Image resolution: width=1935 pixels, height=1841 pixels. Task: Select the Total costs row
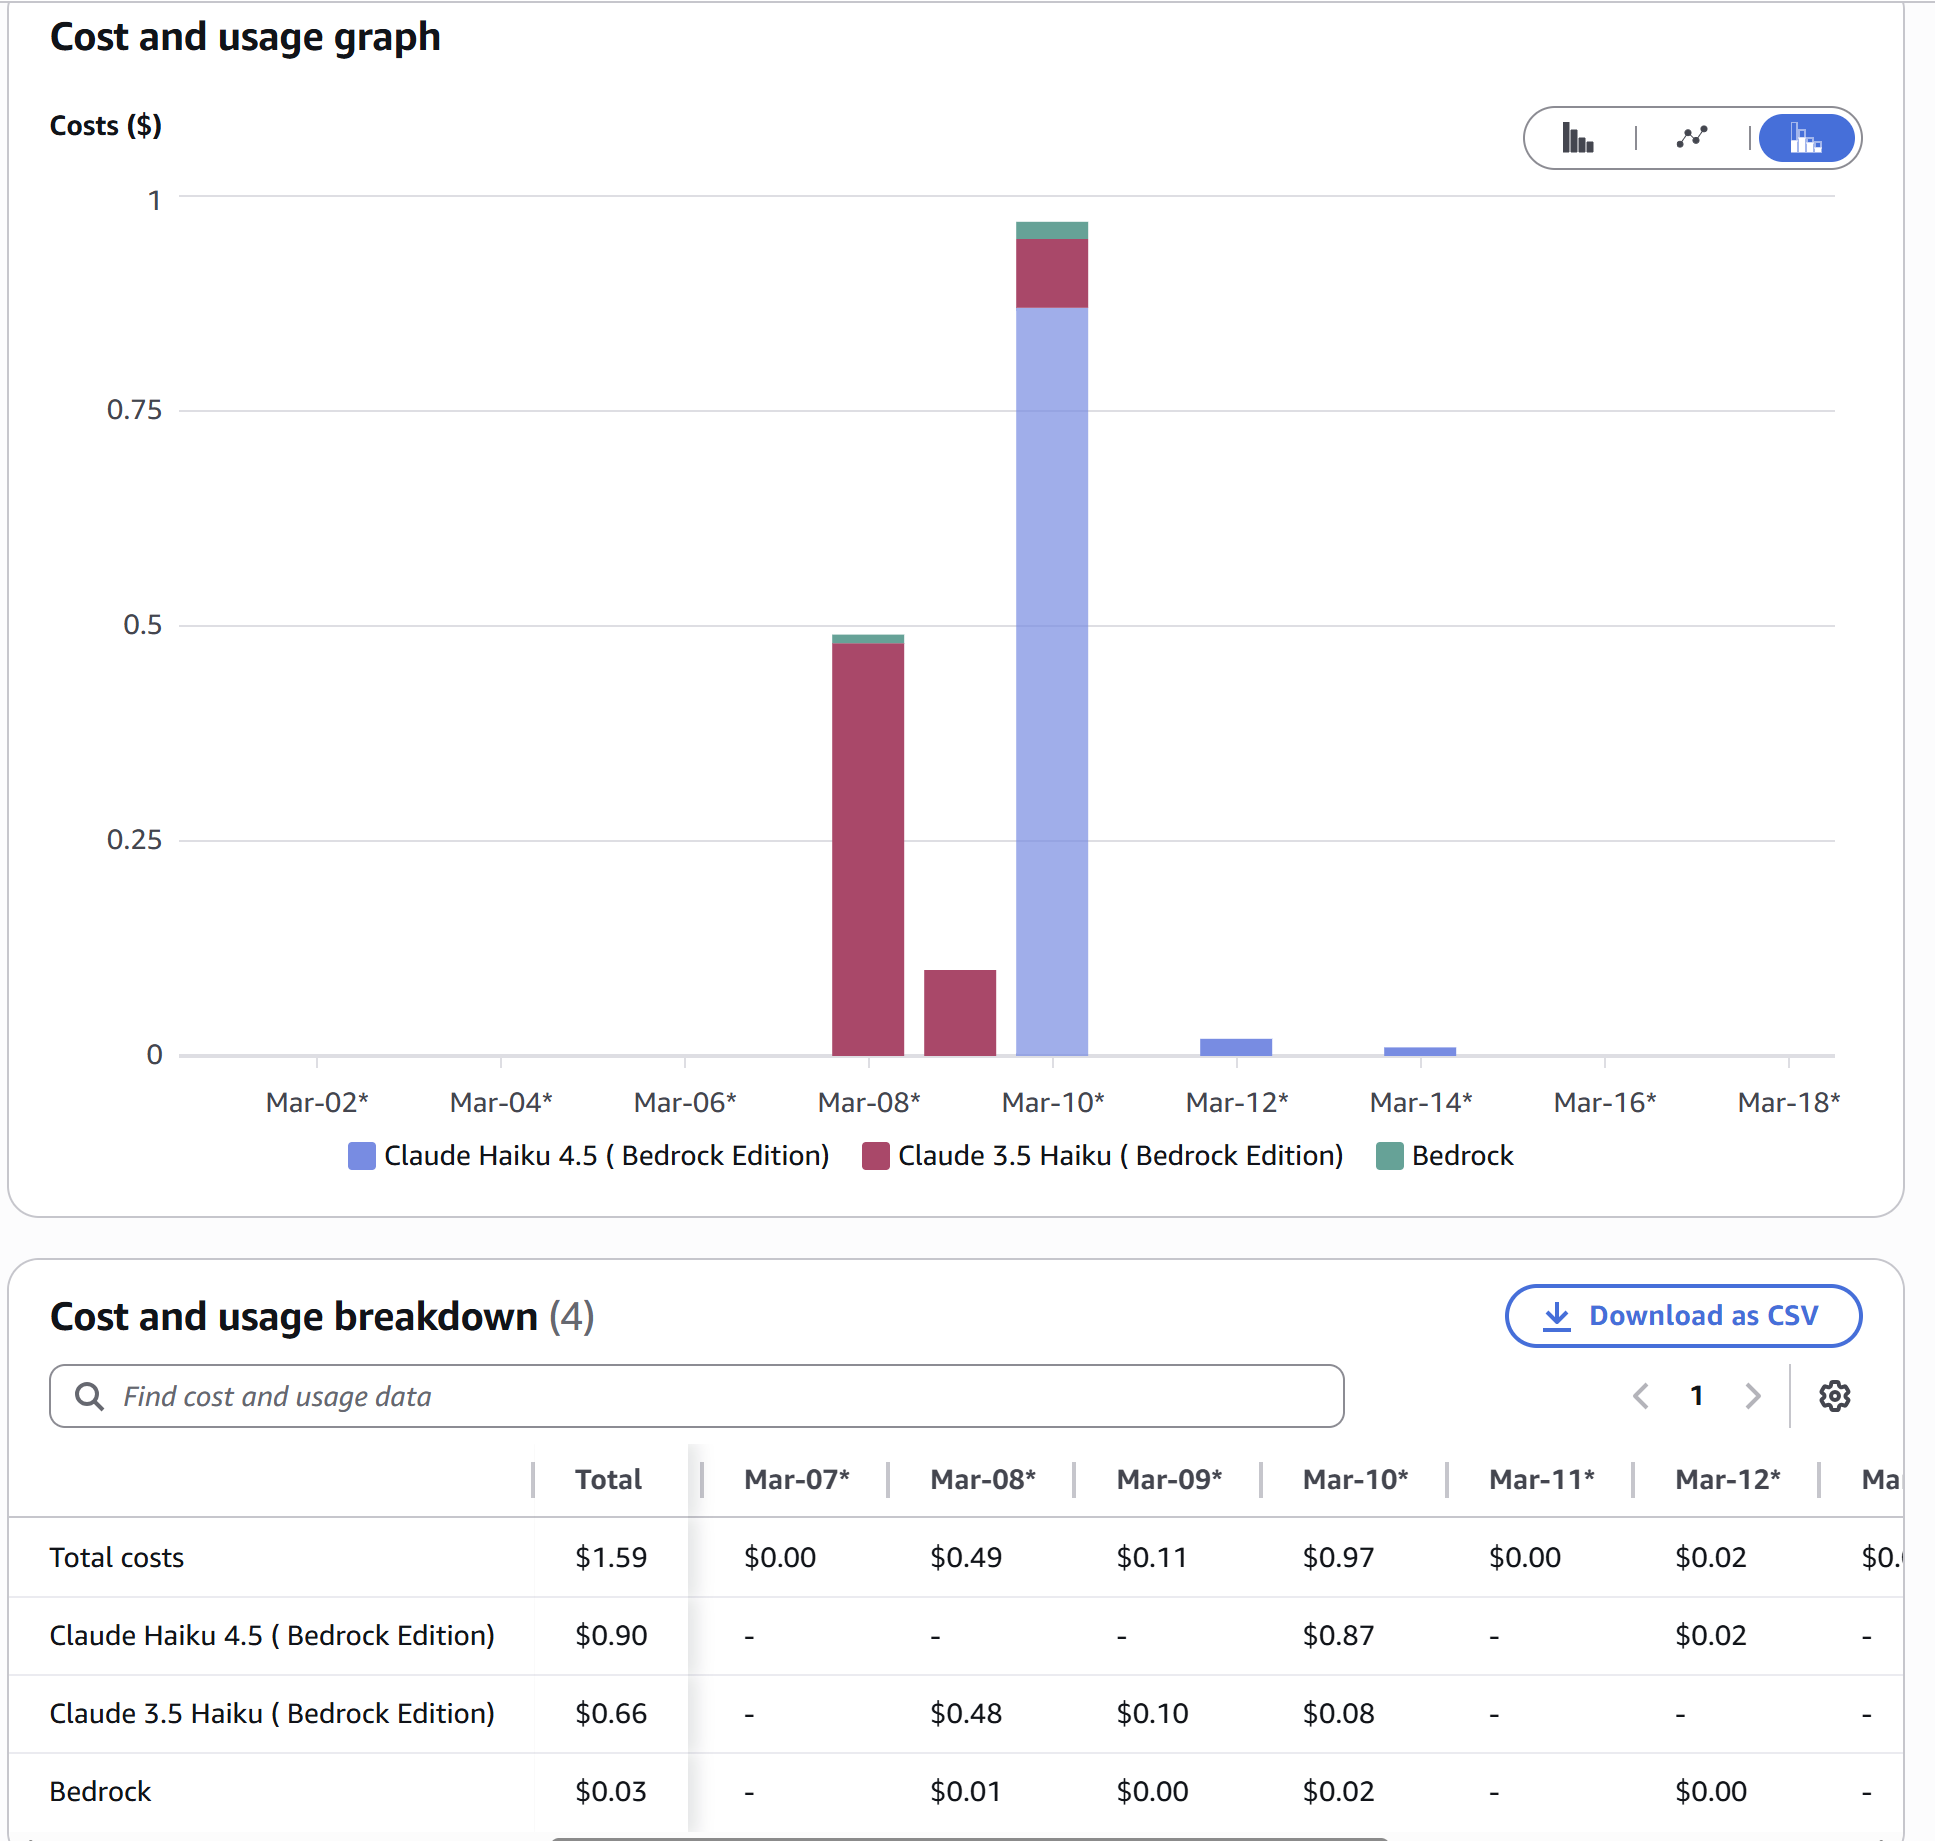[x=116, y=1557]
